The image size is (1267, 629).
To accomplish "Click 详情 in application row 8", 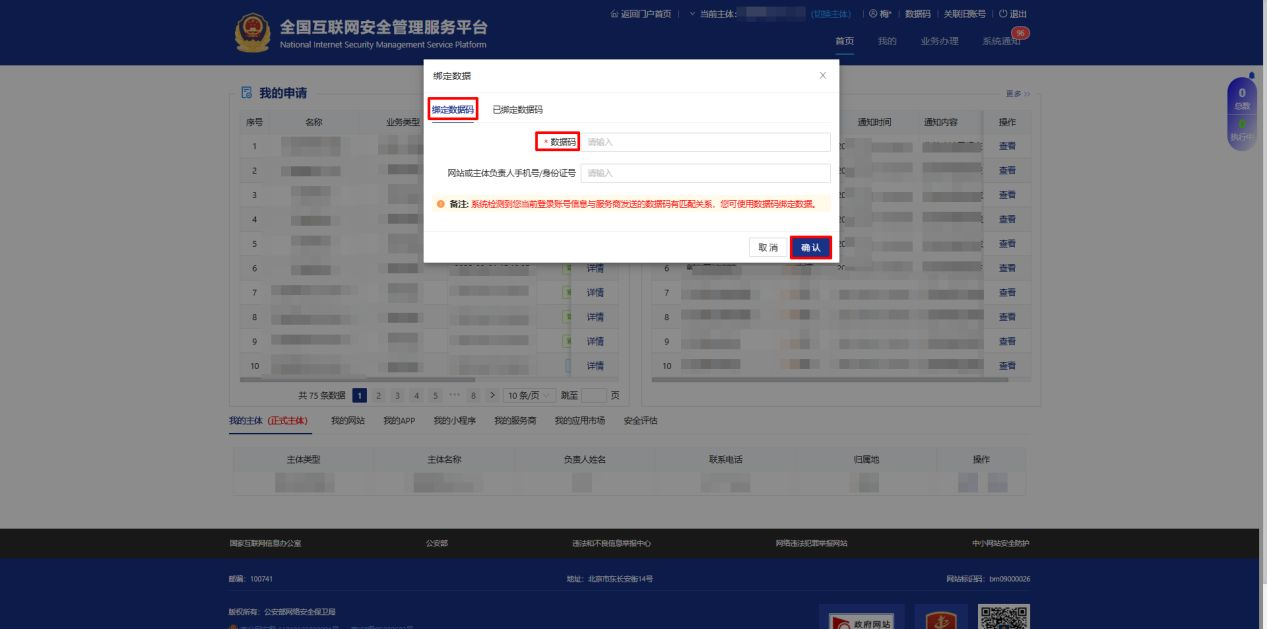I will 595,317.
